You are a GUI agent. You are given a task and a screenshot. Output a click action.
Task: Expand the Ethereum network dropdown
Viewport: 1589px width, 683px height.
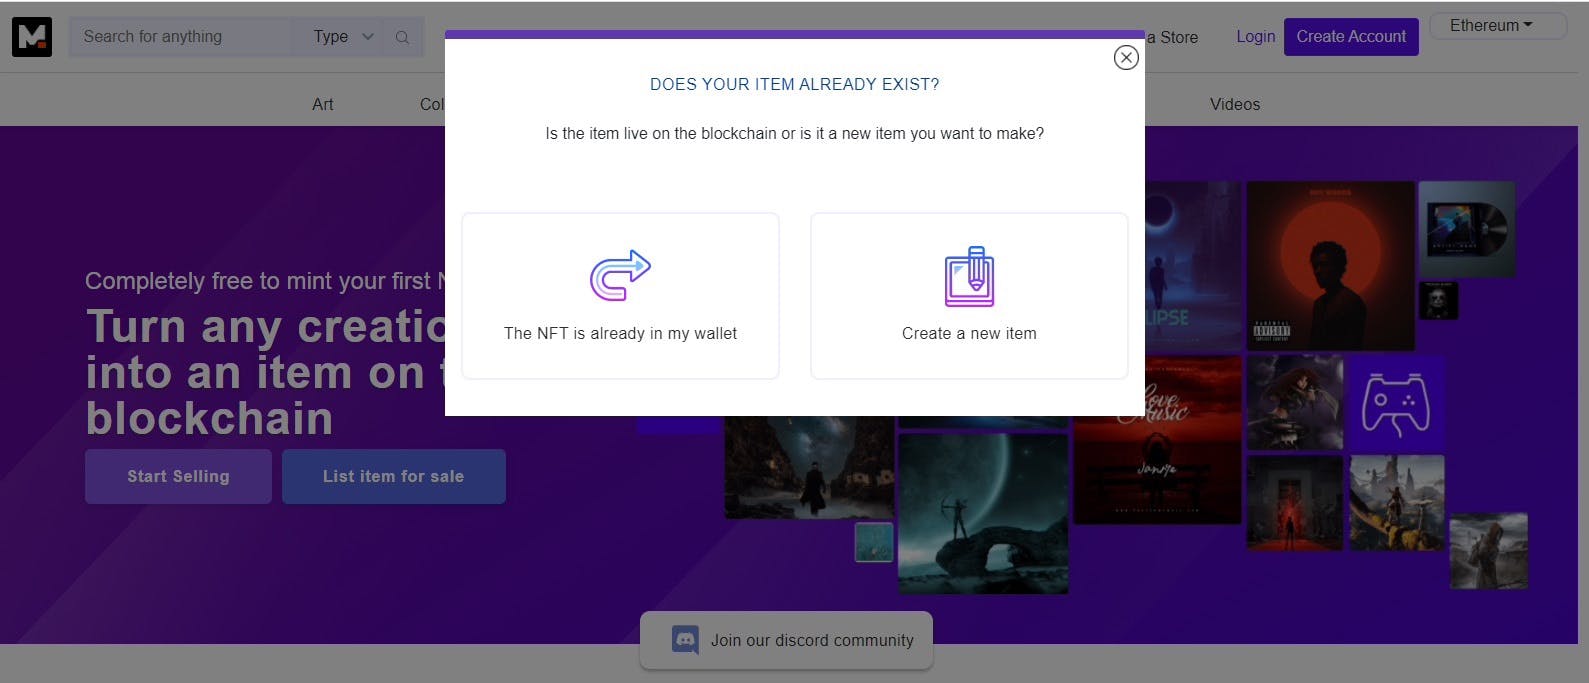1497,26
